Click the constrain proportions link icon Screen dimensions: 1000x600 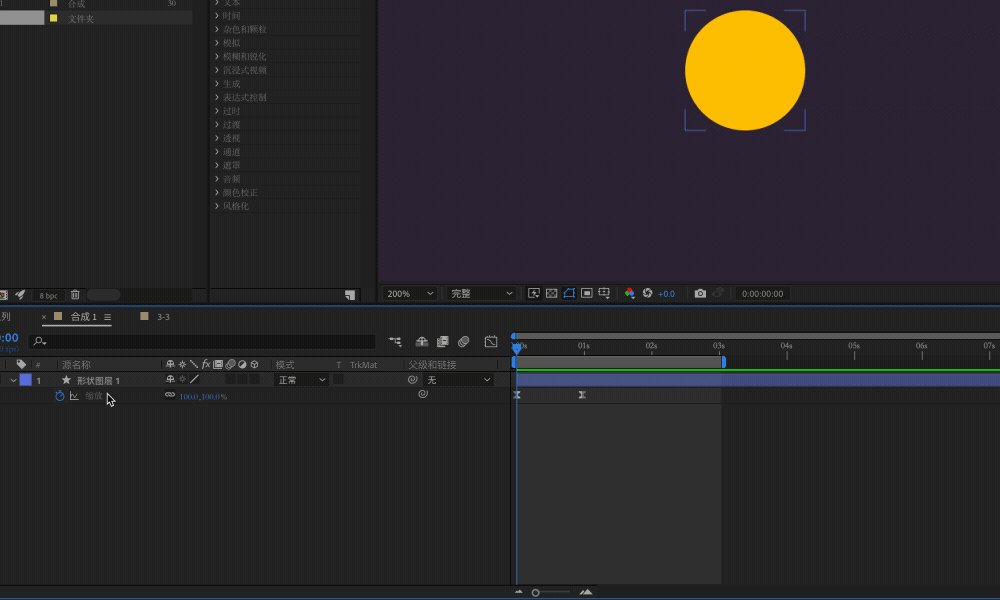coord(170,395)
